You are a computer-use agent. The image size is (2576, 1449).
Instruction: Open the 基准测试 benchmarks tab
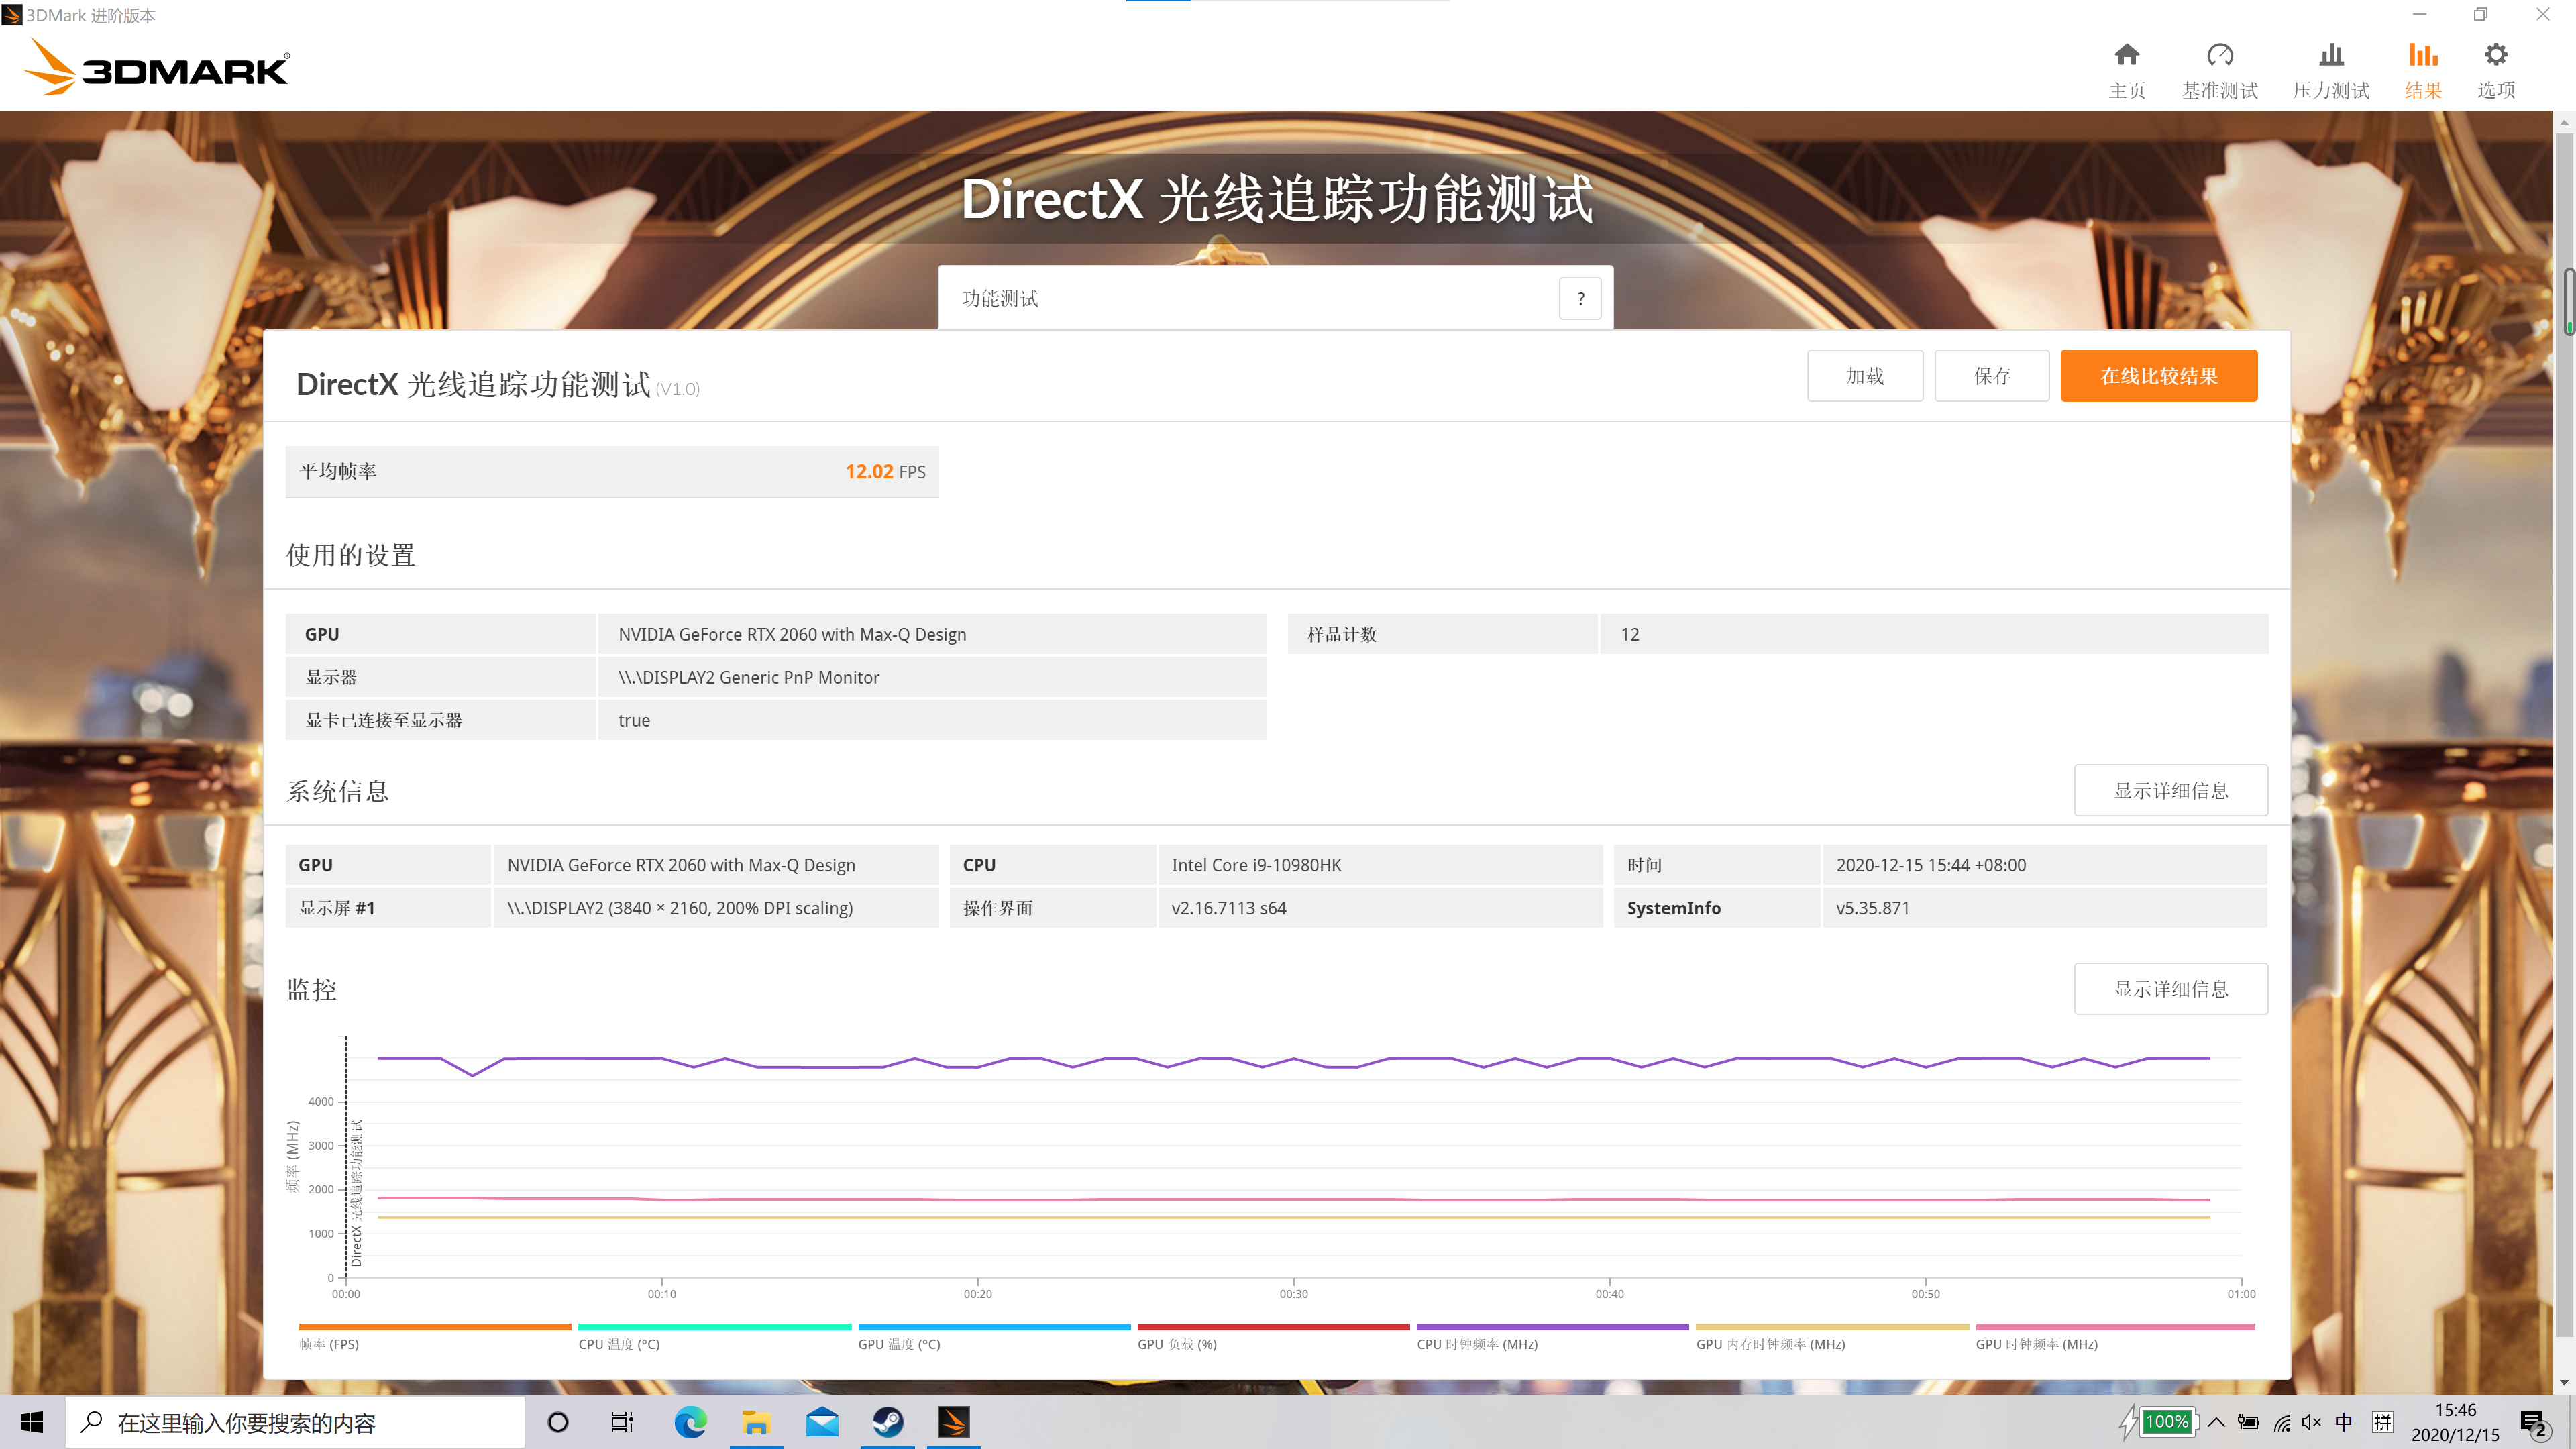[x=2219, y=70]
